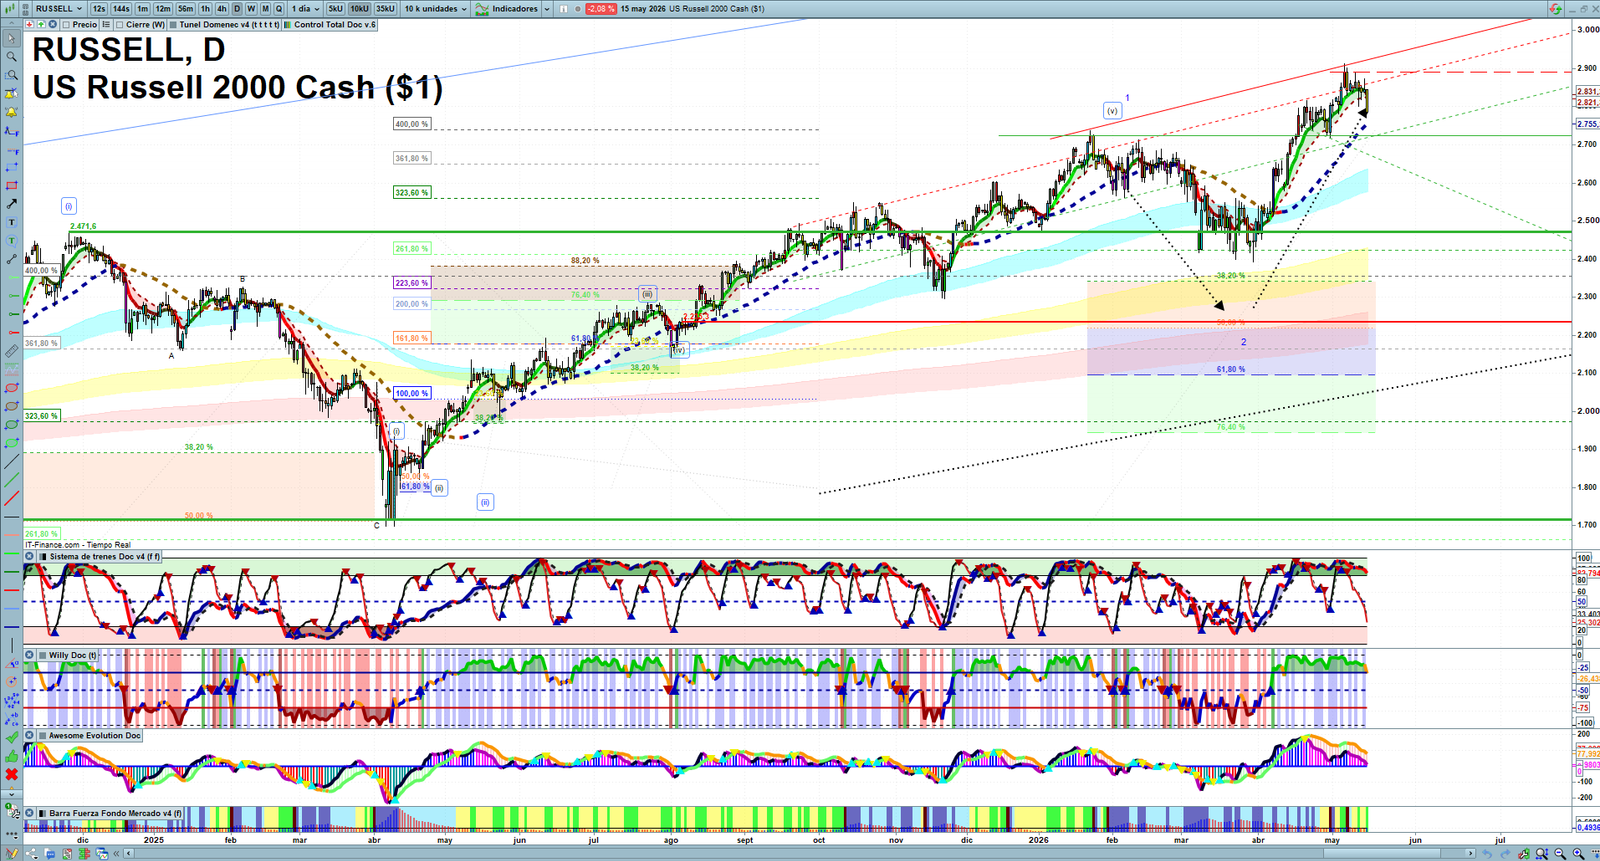Screen dimensions: 1600x861
Task: Collapse bottom toolbar with double chevron
Action: click(x=117, y=853)
